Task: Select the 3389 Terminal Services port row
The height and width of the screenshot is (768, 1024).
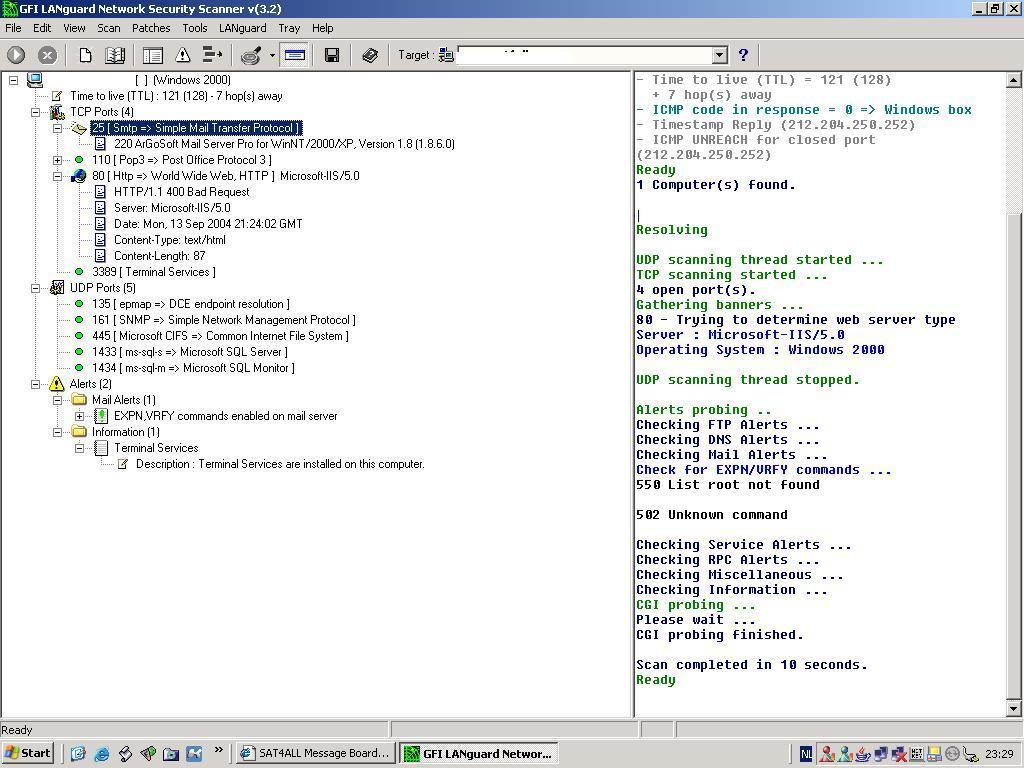Action: pyautogui.click(x=153, y=272)
